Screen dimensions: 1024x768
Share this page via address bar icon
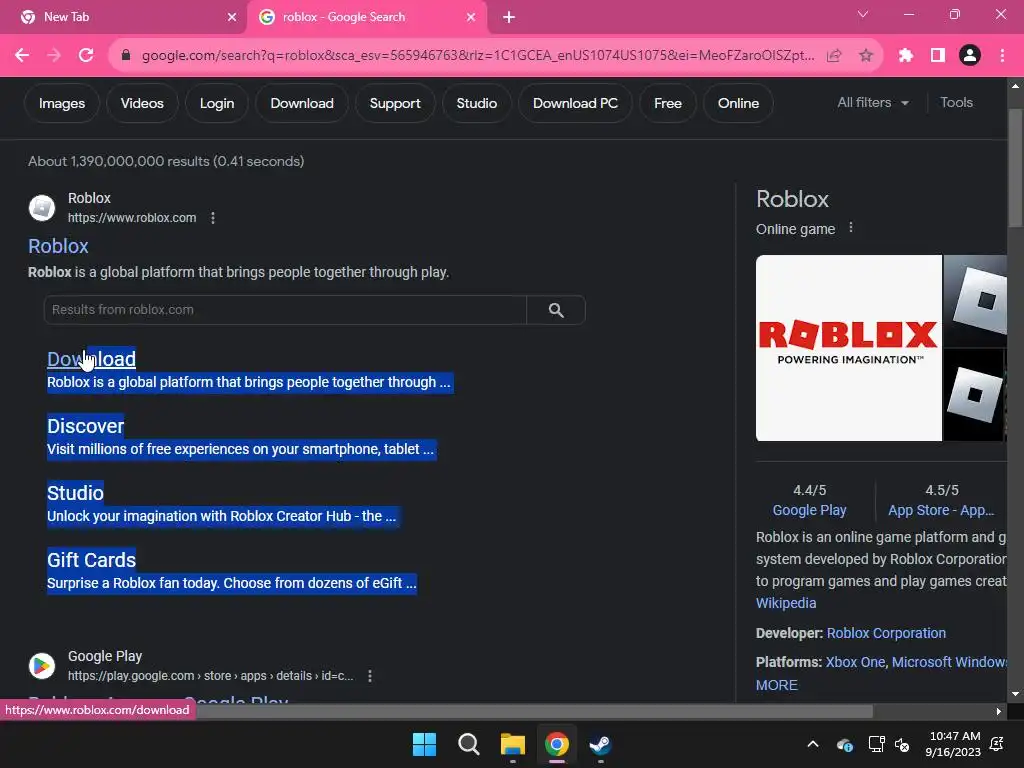tap(834, 56)
